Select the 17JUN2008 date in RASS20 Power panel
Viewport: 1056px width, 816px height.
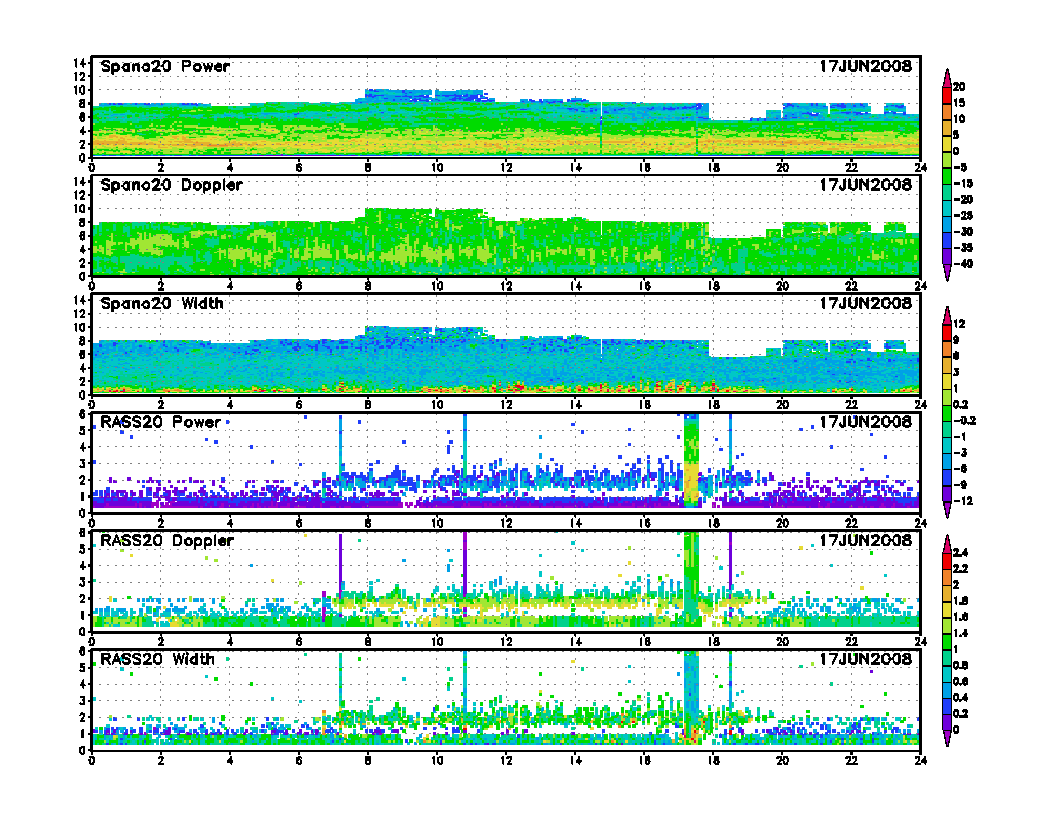point(865,422)
